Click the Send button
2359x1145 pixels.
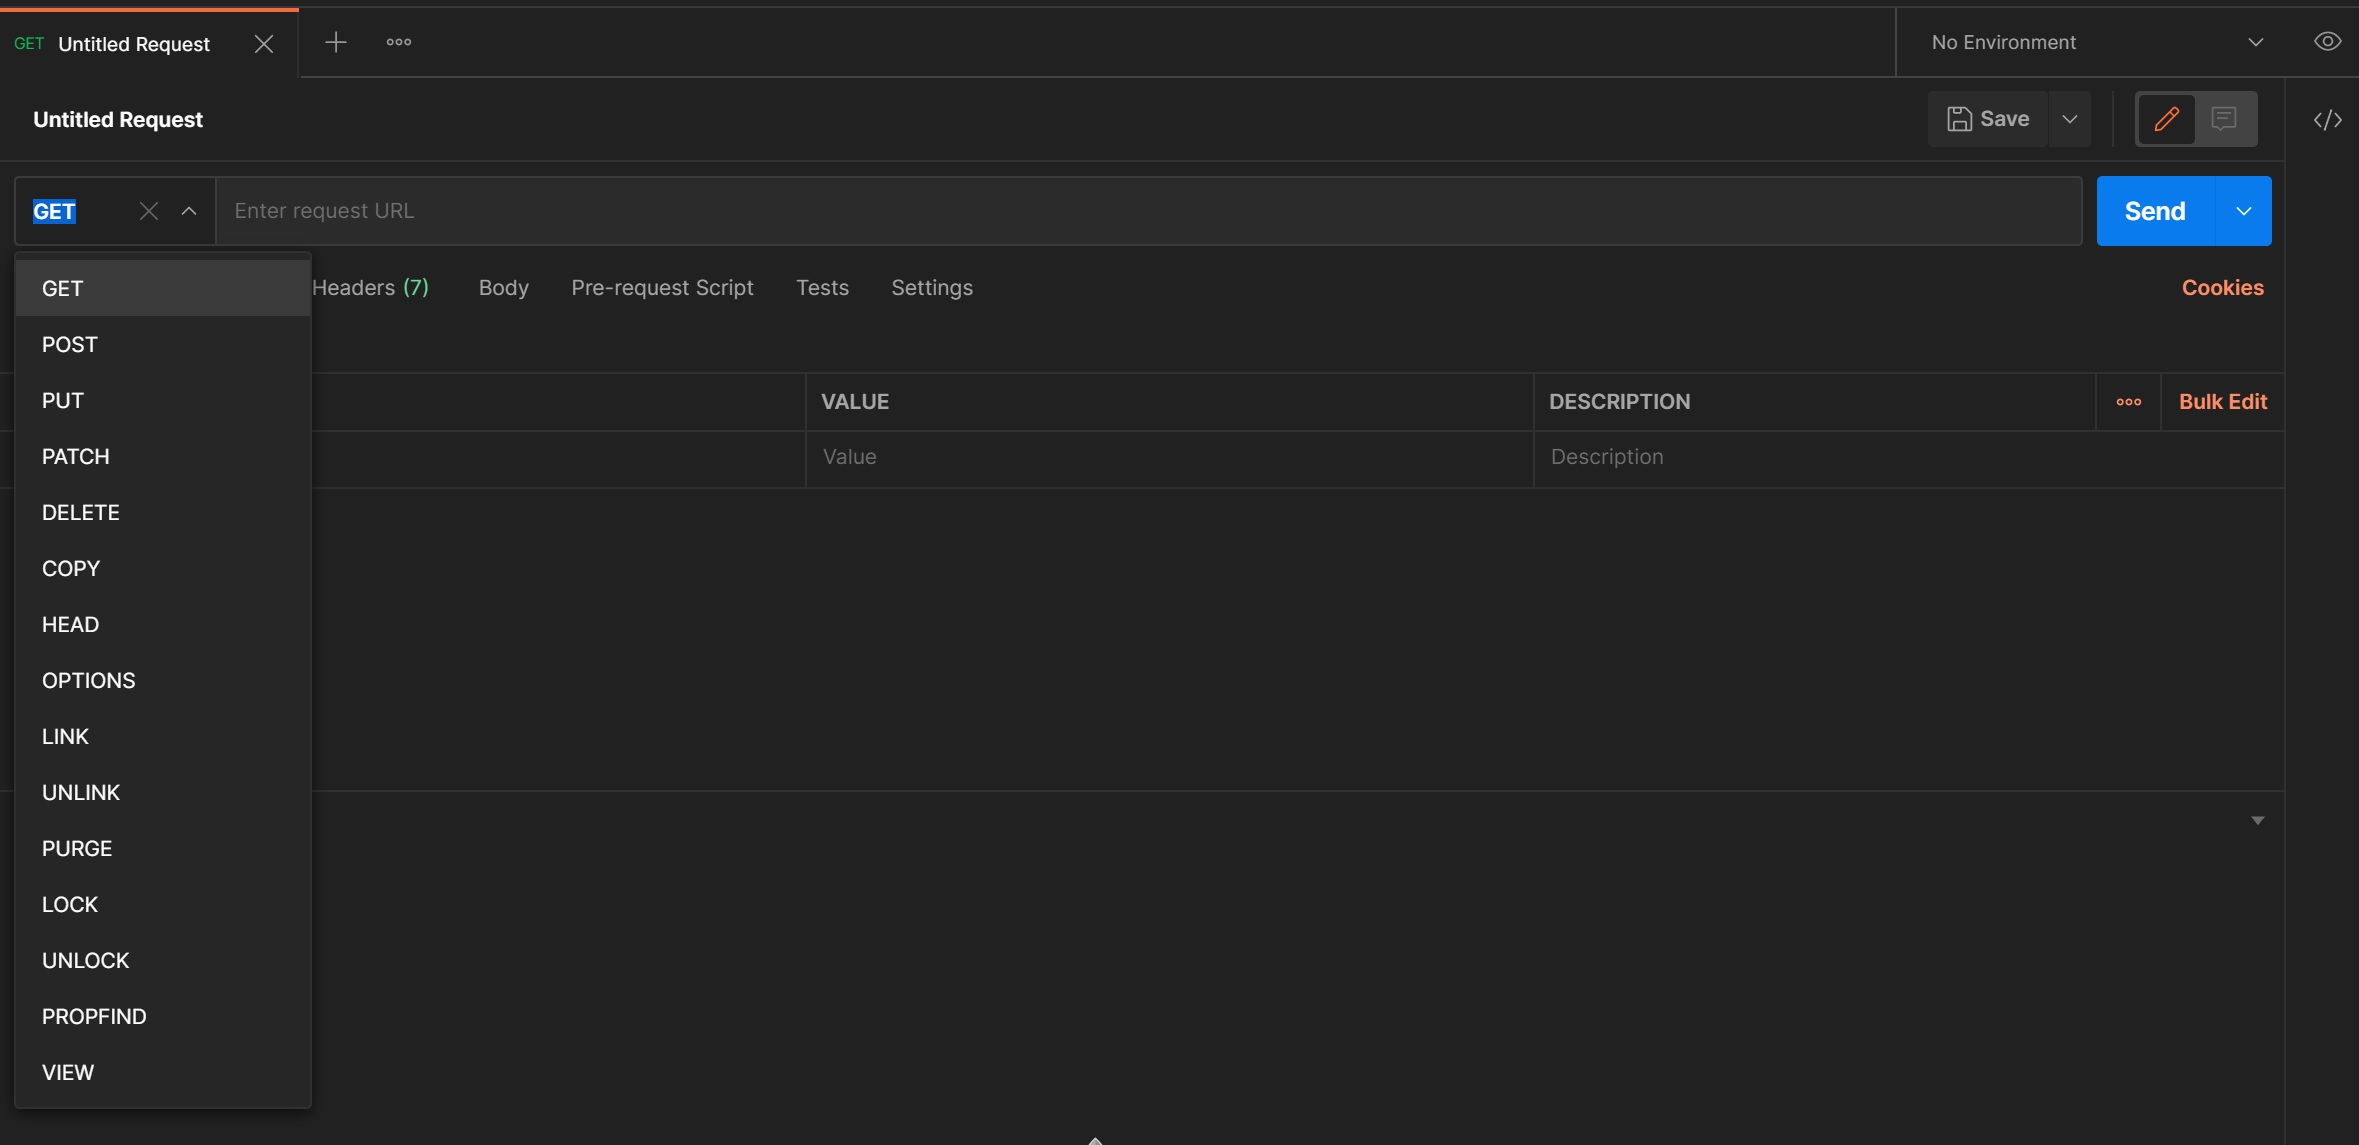point(2154,211)
